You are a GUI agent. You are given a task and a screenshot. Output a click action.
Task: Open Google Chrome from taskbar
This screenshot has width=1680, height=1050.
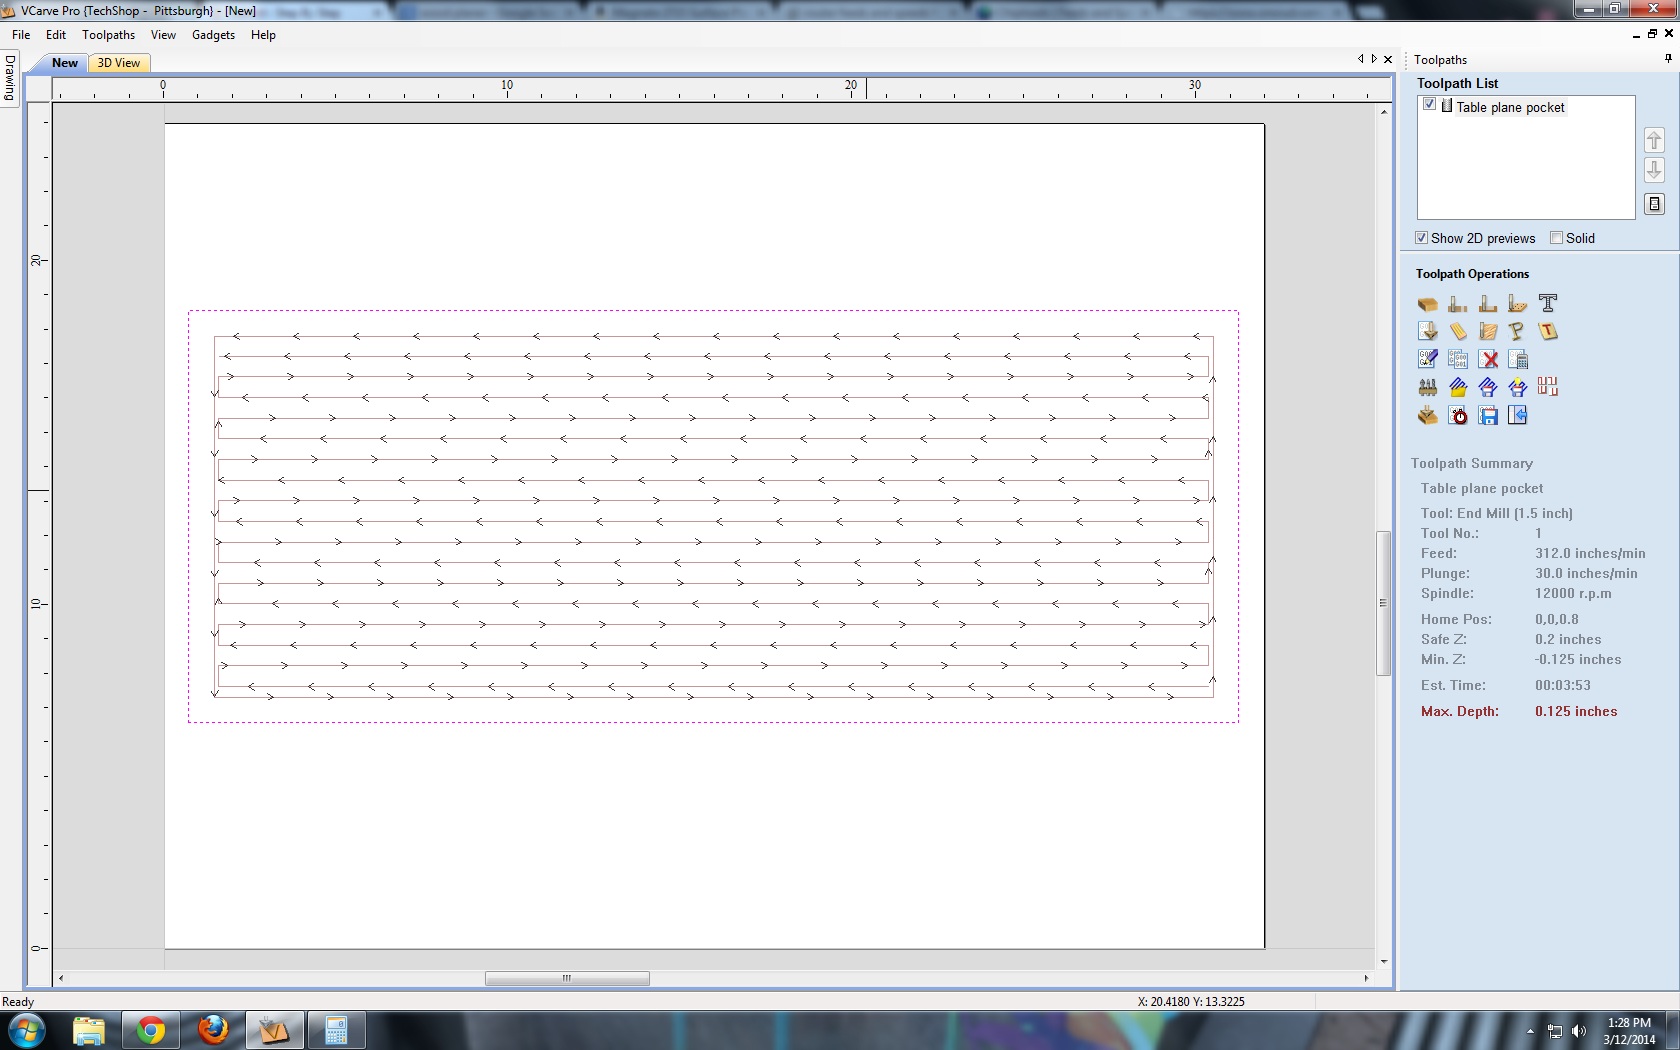[x=151, y=1030]
